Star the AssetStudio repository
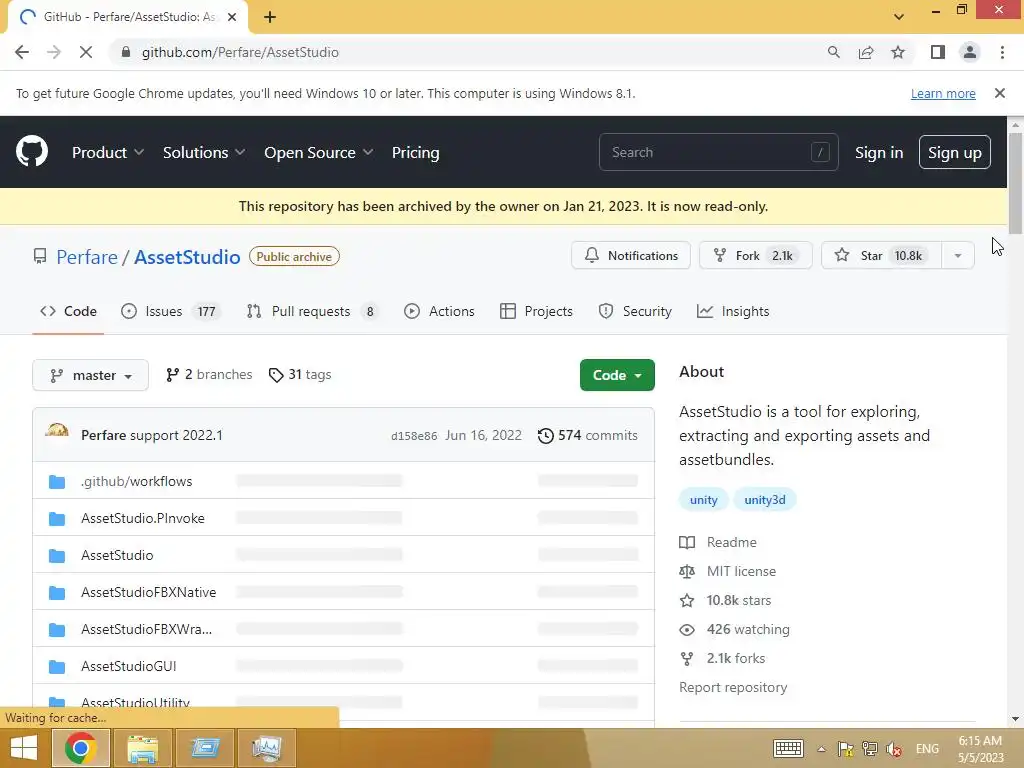This screenshot has height=768, width=1024. 882,255
